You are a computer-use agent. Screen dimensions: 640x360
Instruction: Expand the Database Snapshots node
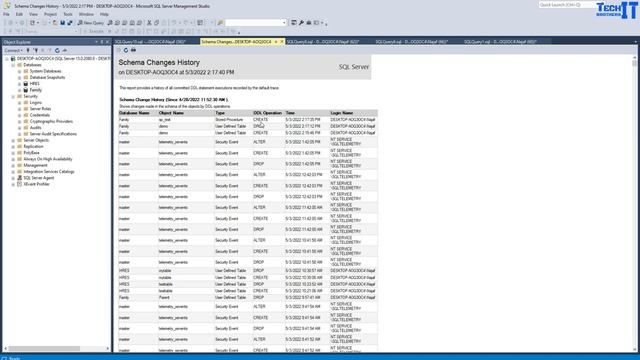19,78
